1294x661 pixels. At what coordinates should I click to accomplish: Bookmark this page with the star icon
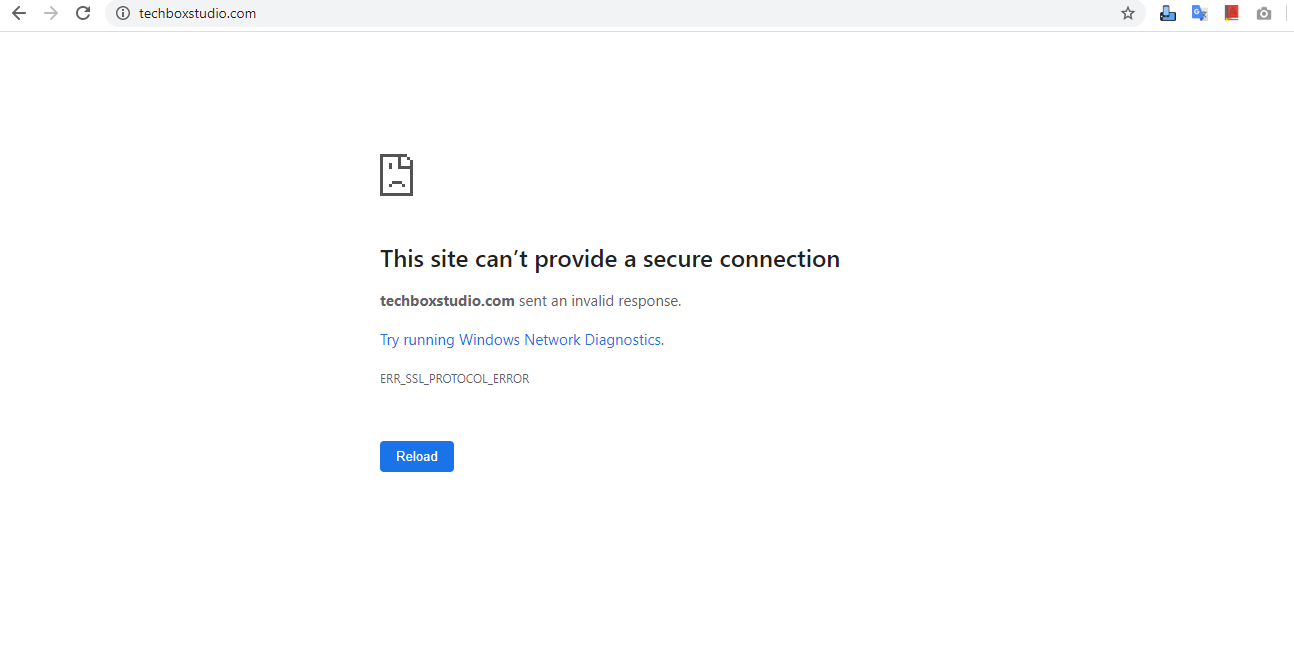pos(1128,13)
